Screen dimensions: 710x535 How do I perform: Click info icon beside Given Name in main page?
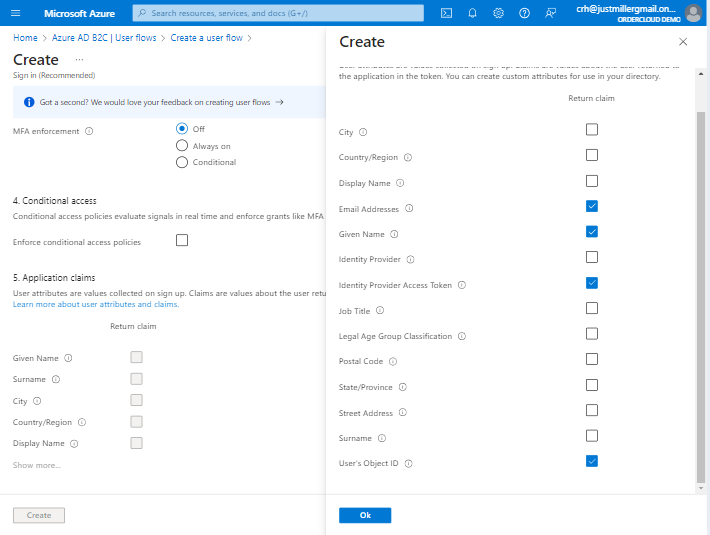68,358
